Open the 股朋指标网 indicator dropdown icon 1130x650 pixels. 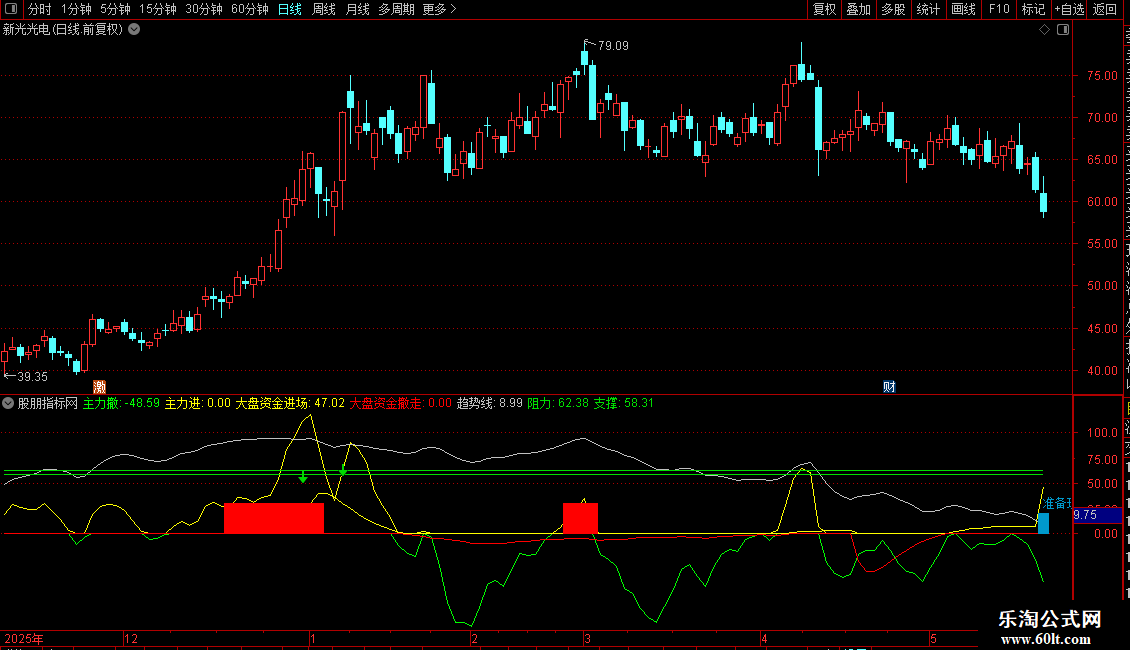[8, 404]
